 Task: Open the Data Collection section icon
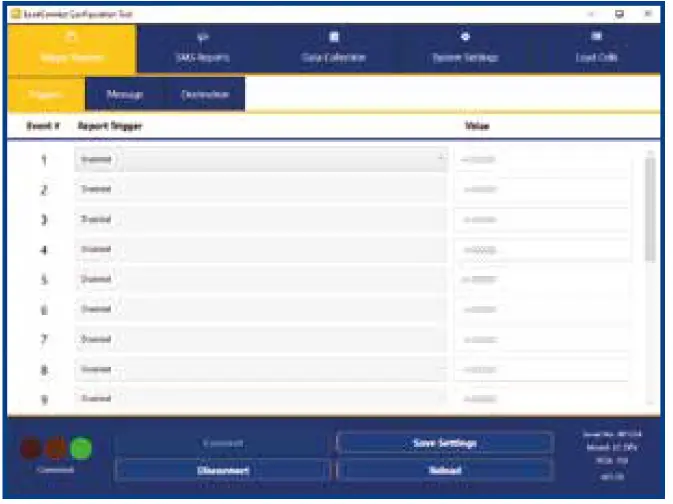334,37
